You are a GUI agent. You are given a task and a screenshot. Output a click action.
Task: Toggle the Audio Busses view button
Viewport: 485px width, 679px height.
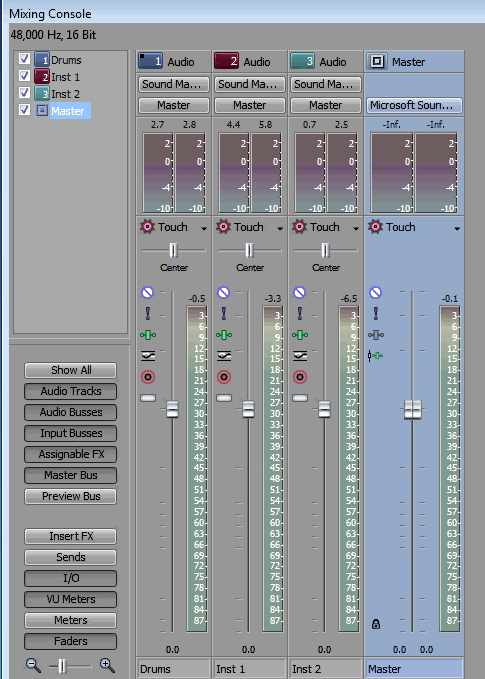[x=71, y=412]
